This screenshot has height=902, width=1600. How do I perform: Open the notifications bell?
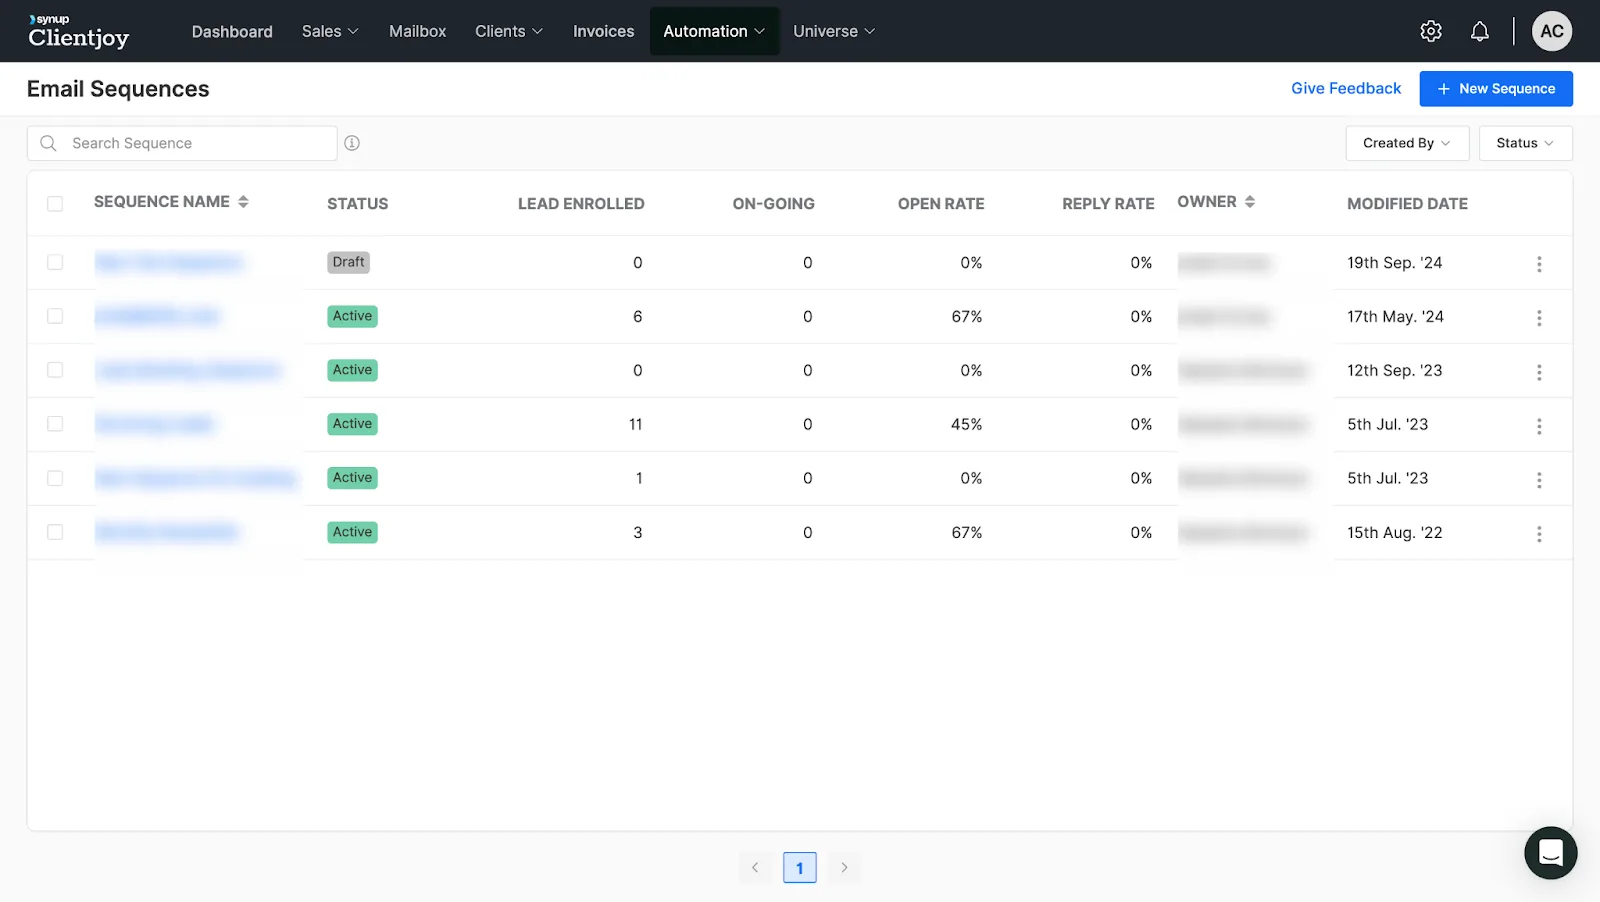pos(1480,31)
